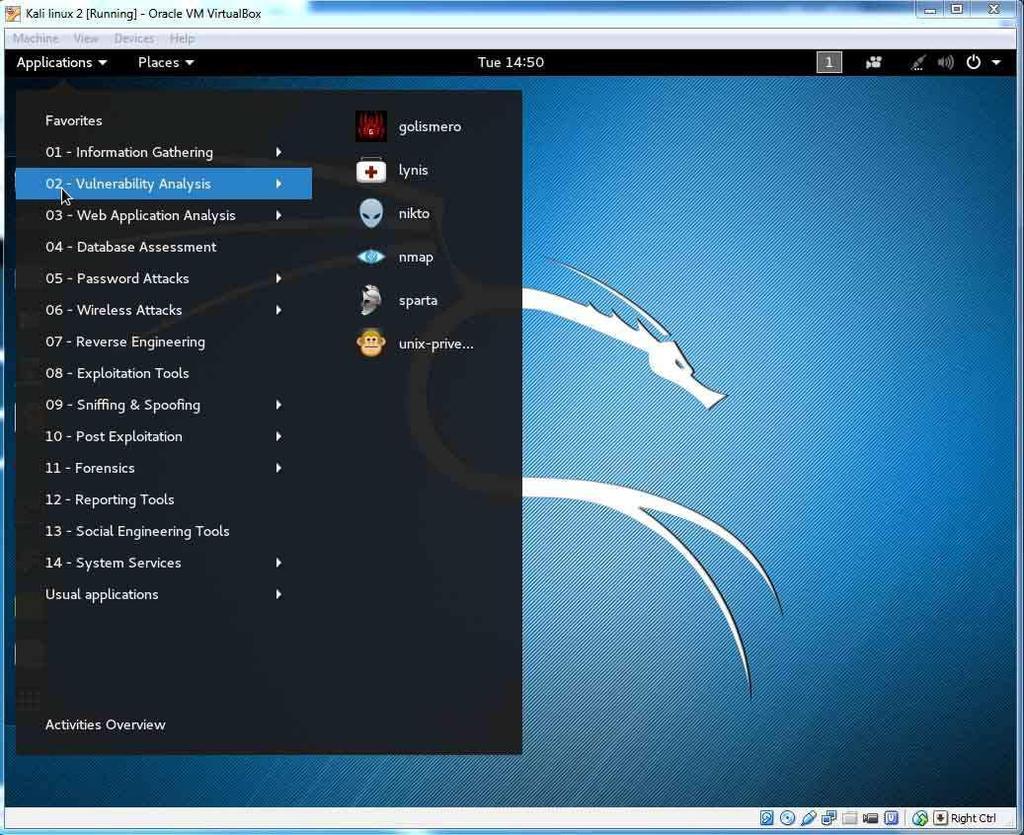The image size is (1024, 835).
Task: Open VirtualBox Devices menu
Action: (x=134, y=39)
